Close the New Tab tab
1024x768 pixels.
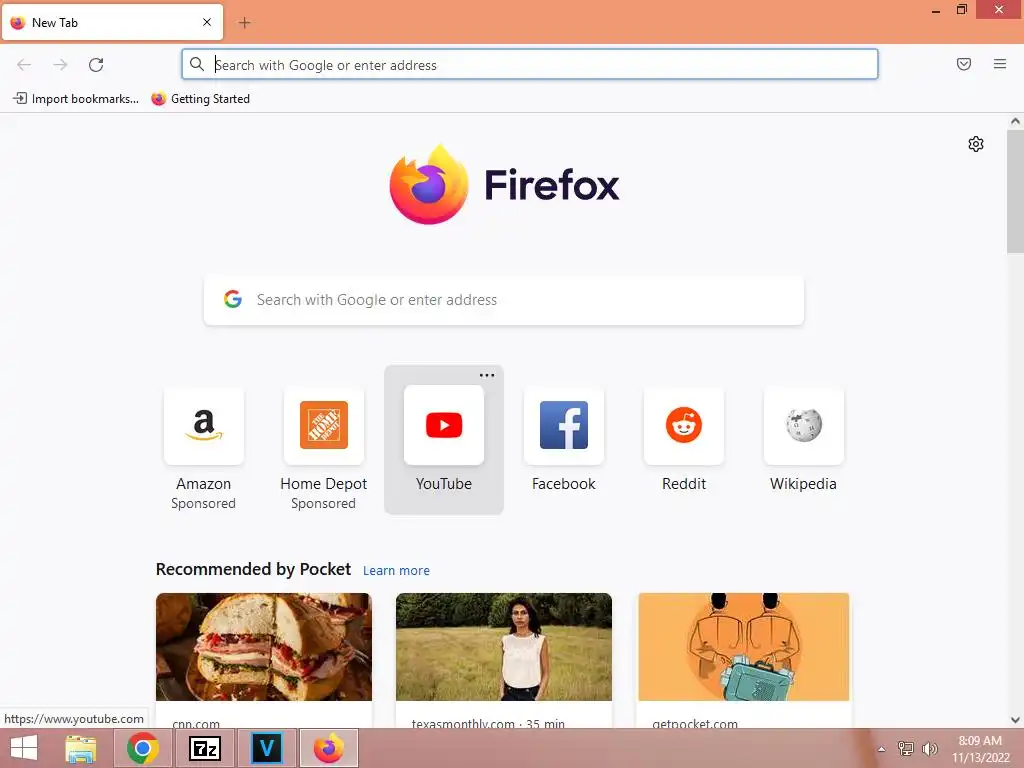point(207,22)
